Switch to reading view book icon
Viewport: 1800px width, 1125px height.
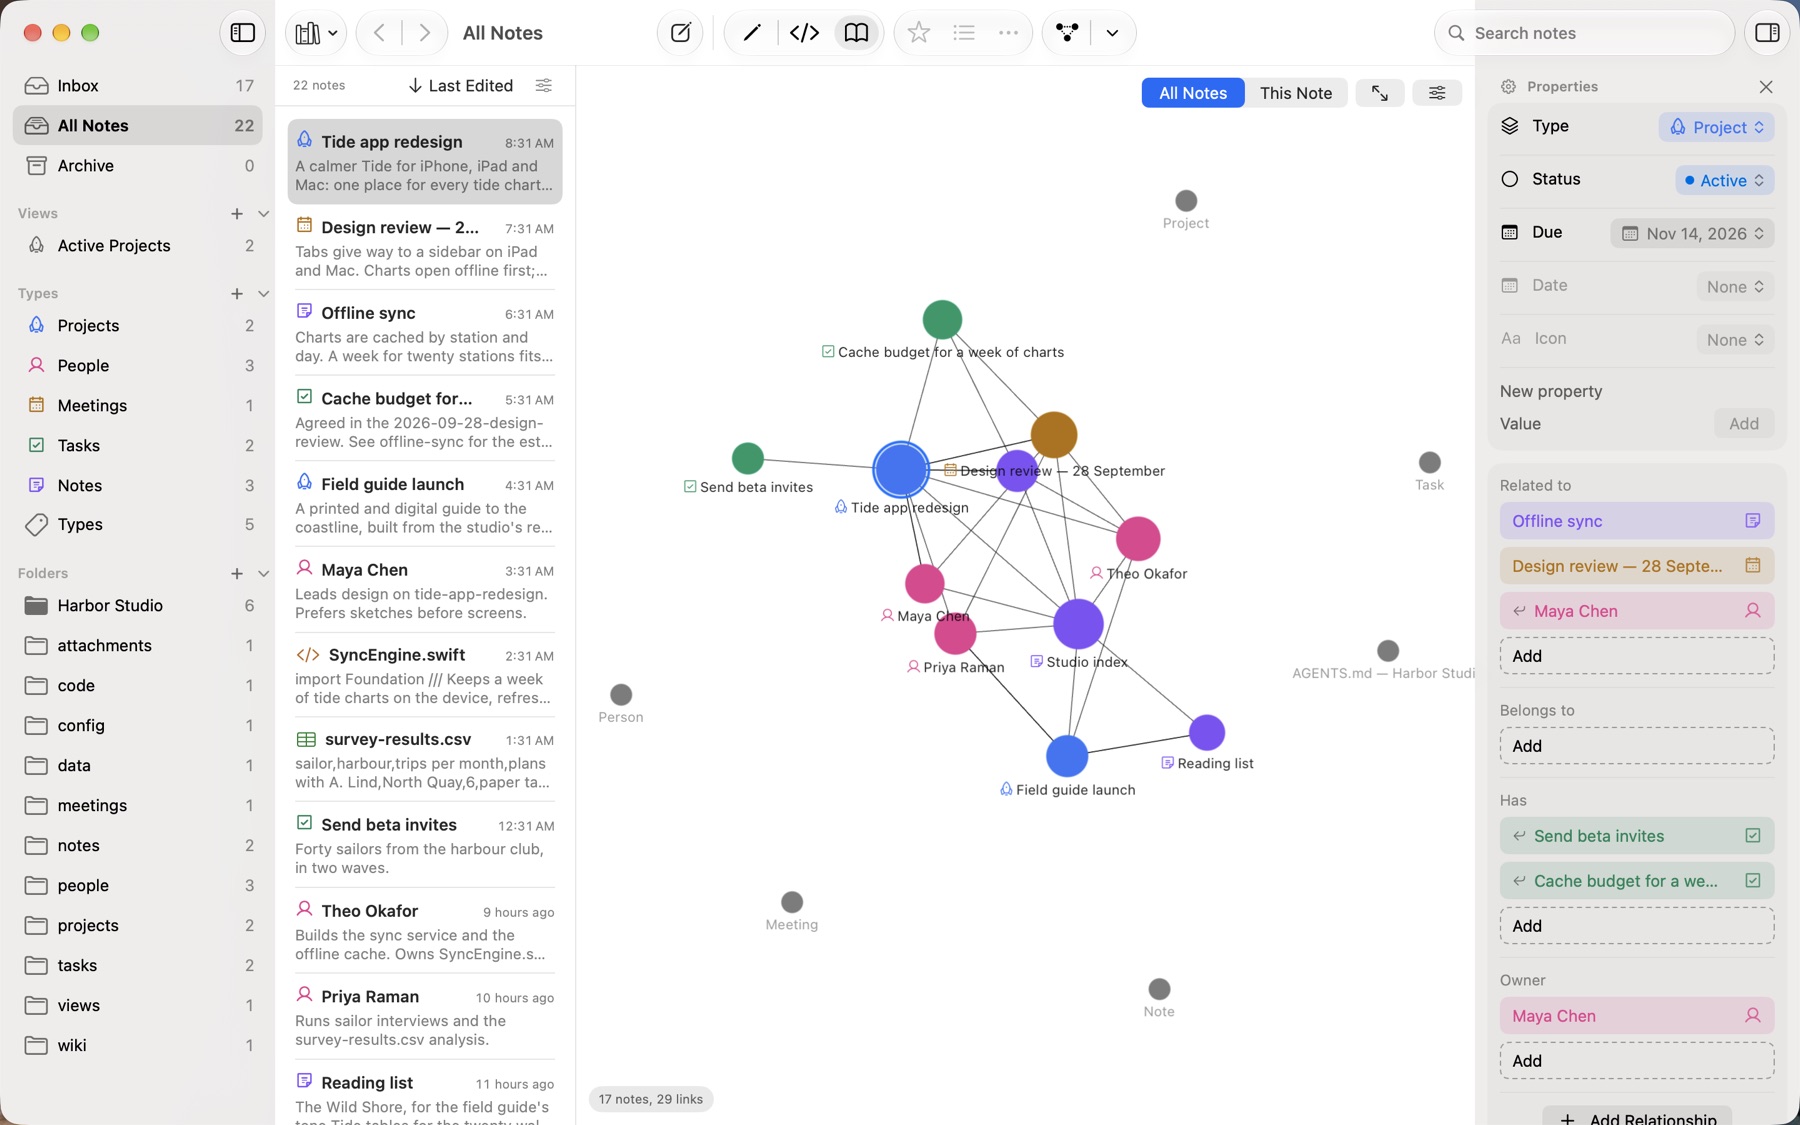tap(856, 33)
